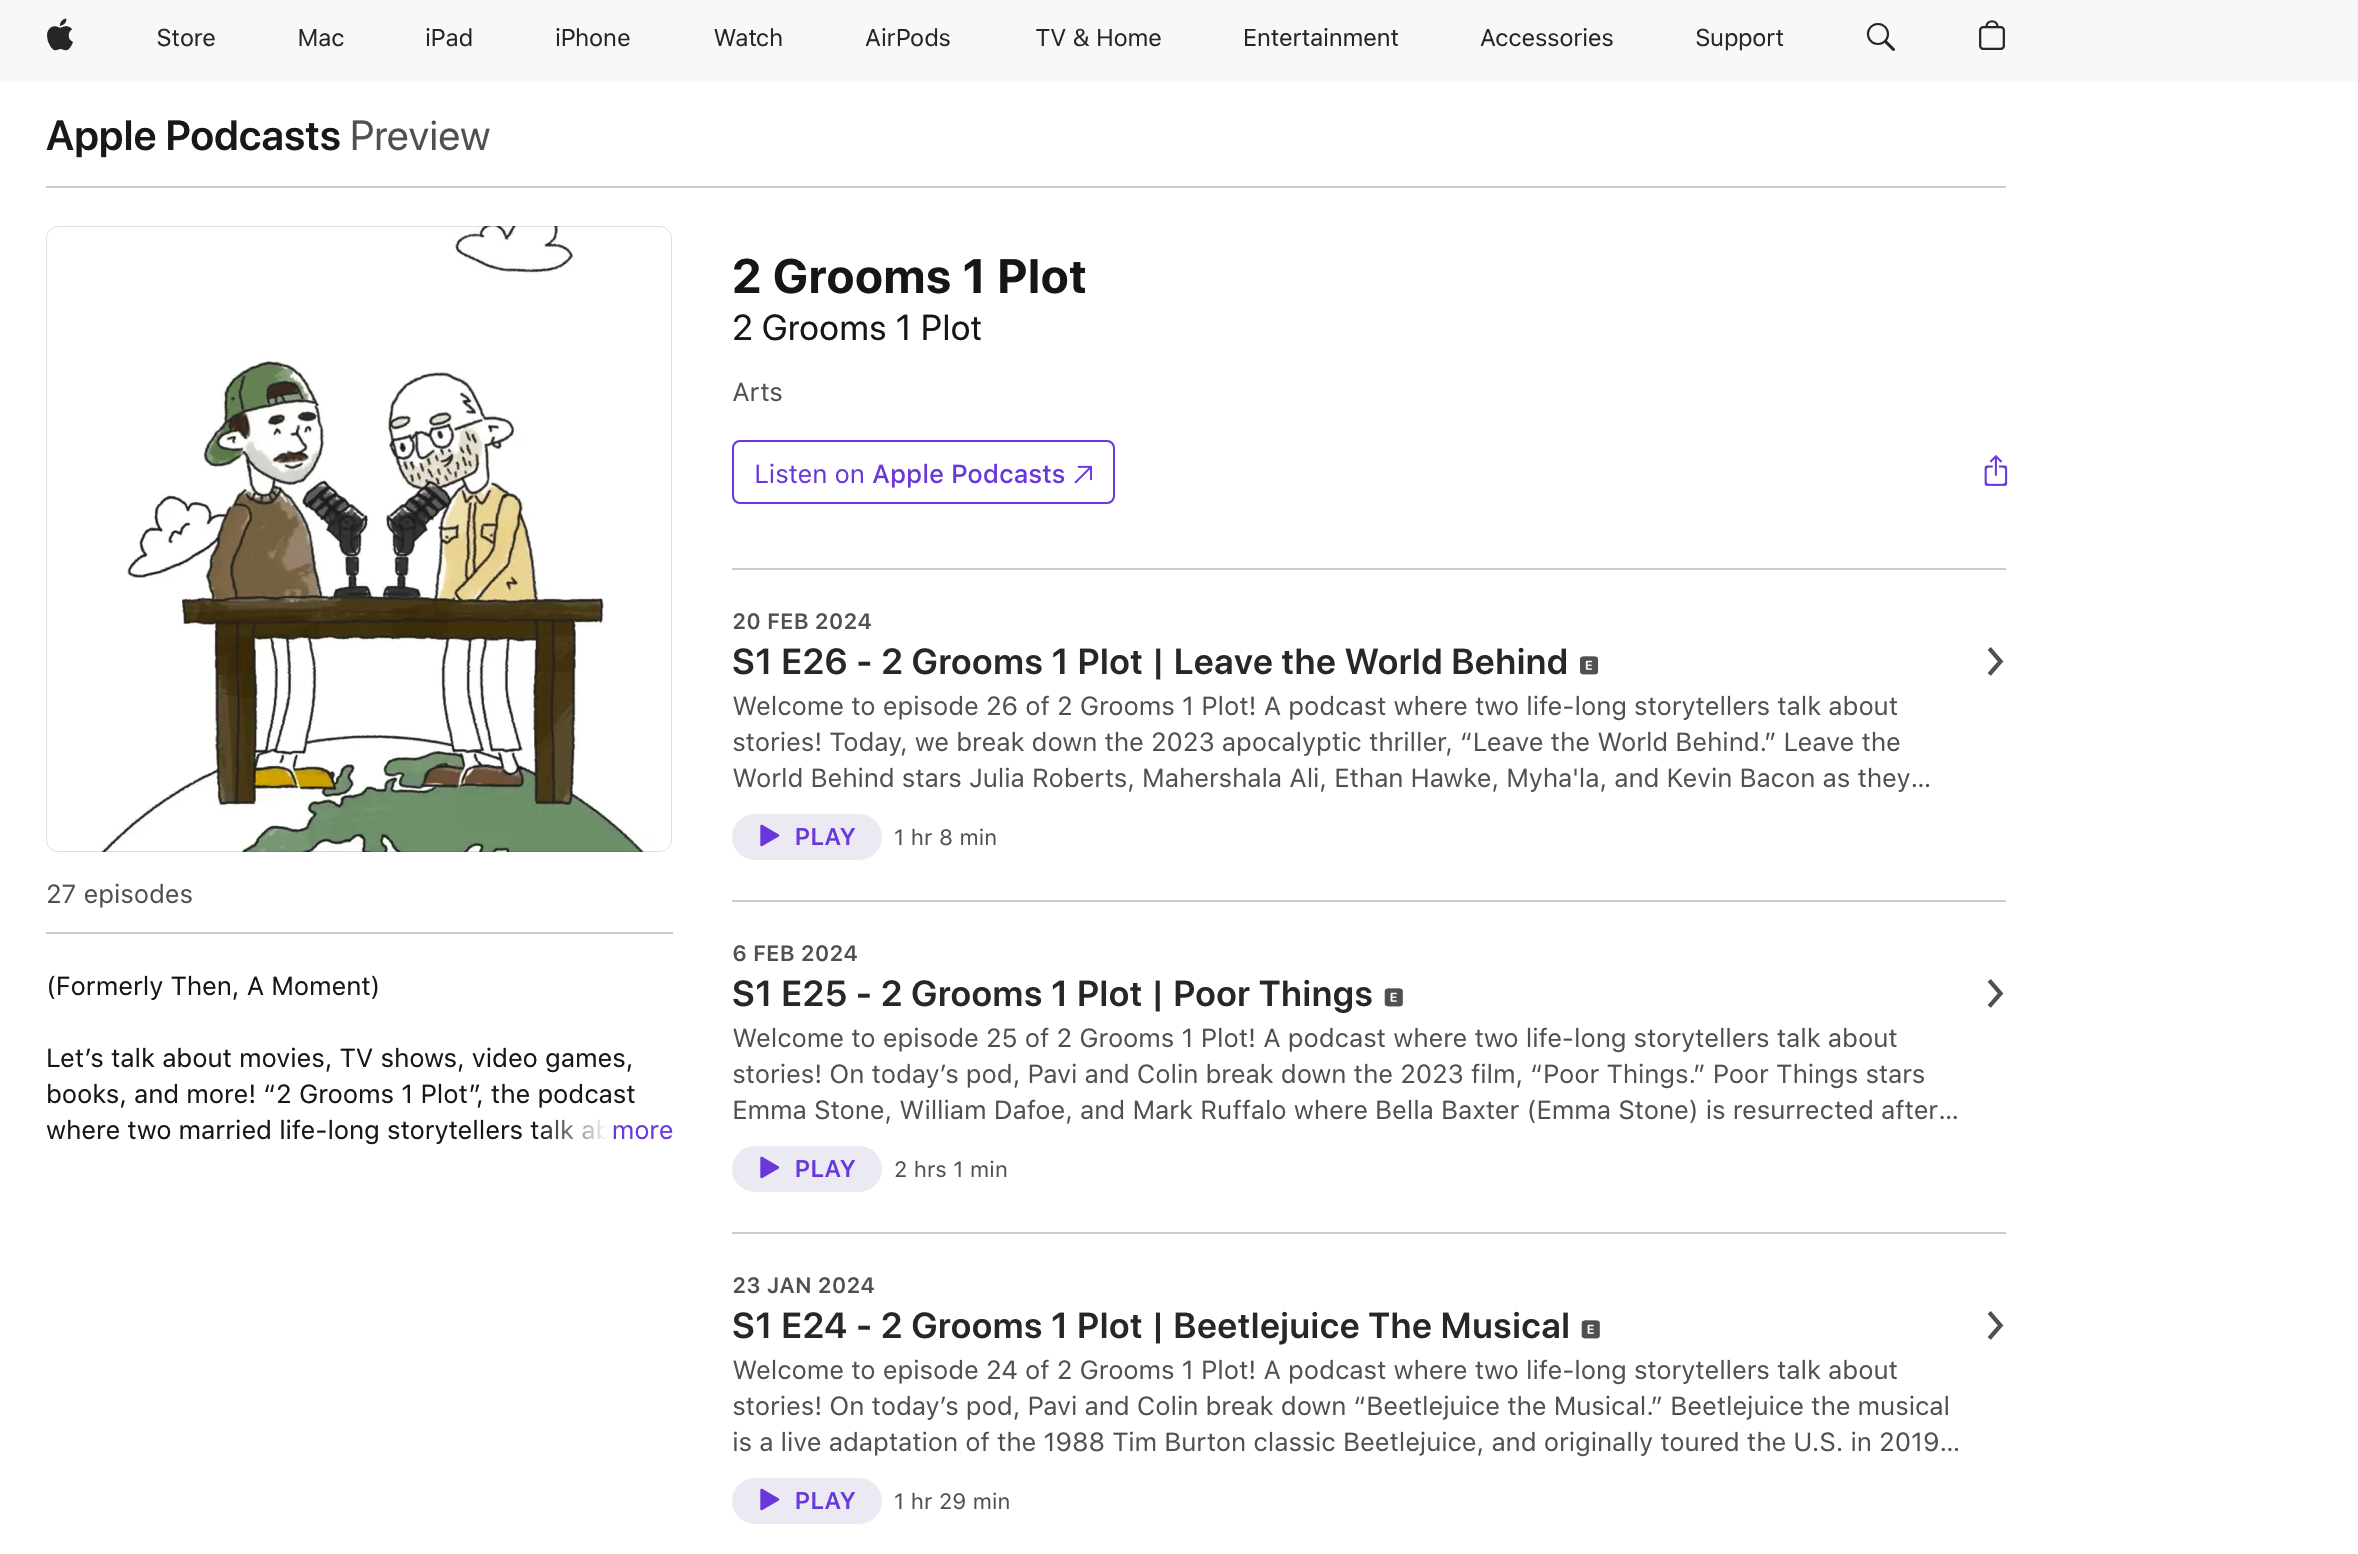Click Apple Podcasts Preview heading
The width and height of the screenshot is (2358, 1554).
(268, 136)
